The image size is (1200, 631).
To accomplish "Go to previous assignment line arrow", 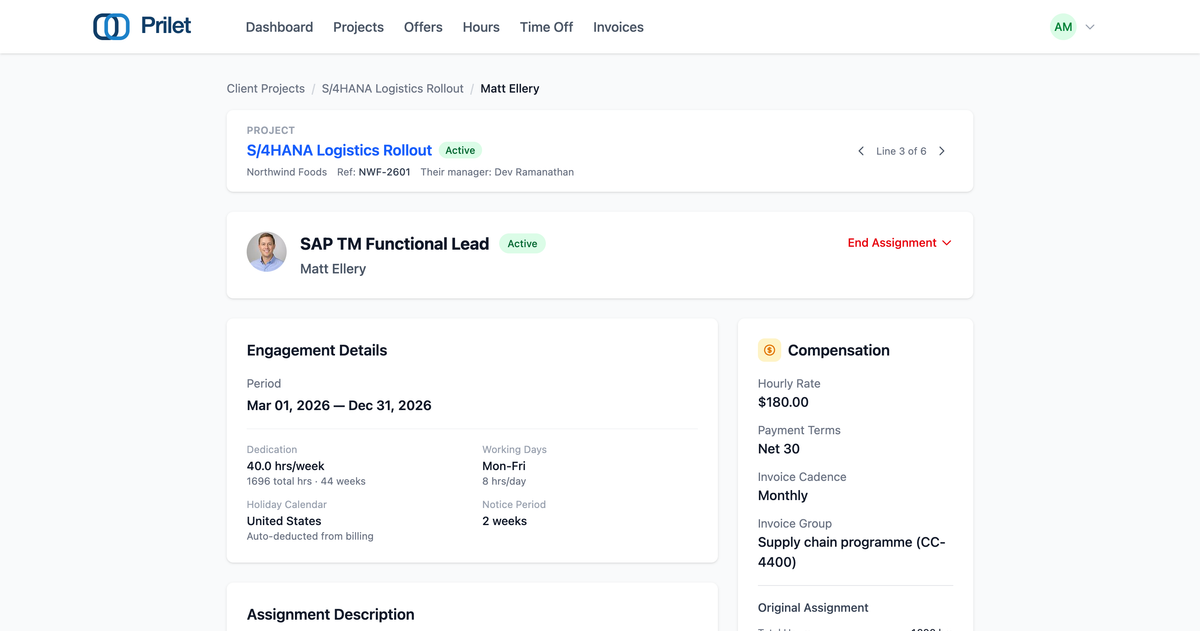I will click(x=861, y=151).
